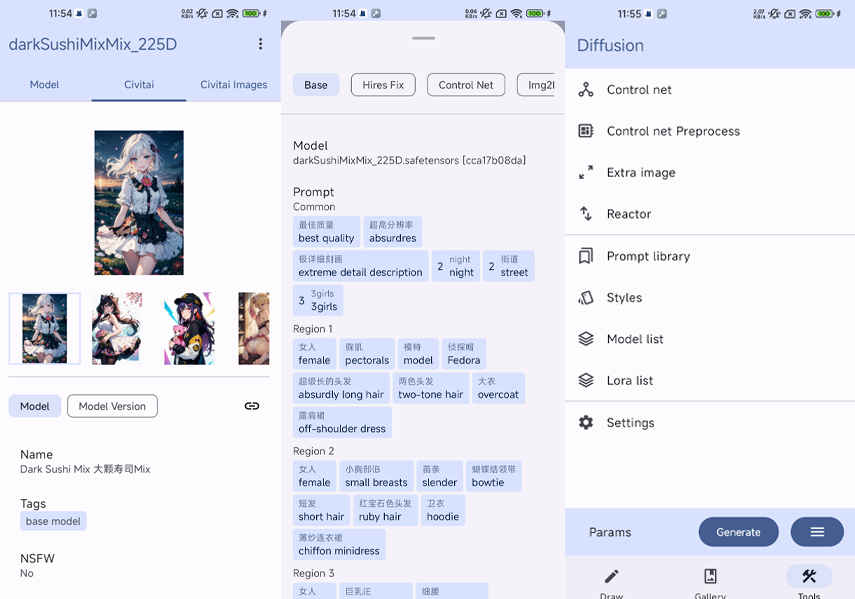Tap the 'night' prompt tag
Screen dimensions: 855x599
point(456,266)
